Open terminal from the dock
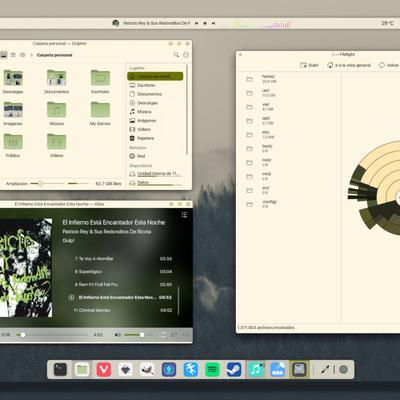 click(60, 369)
